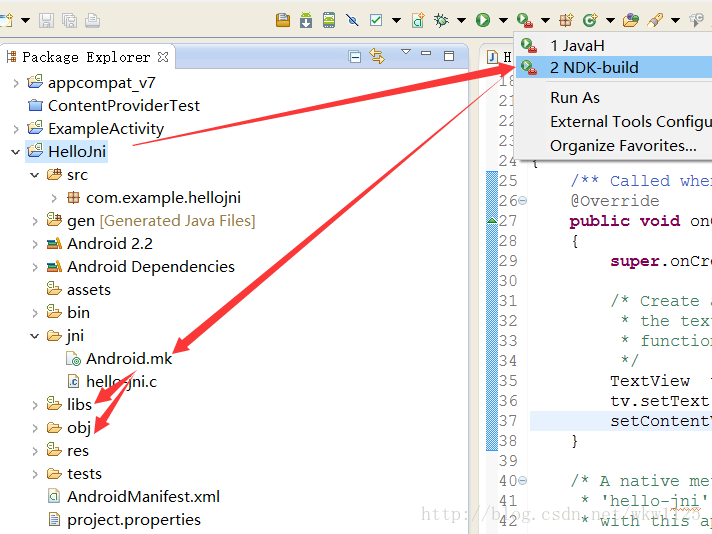Expand the appcompat_v7 project

[16, 83]
